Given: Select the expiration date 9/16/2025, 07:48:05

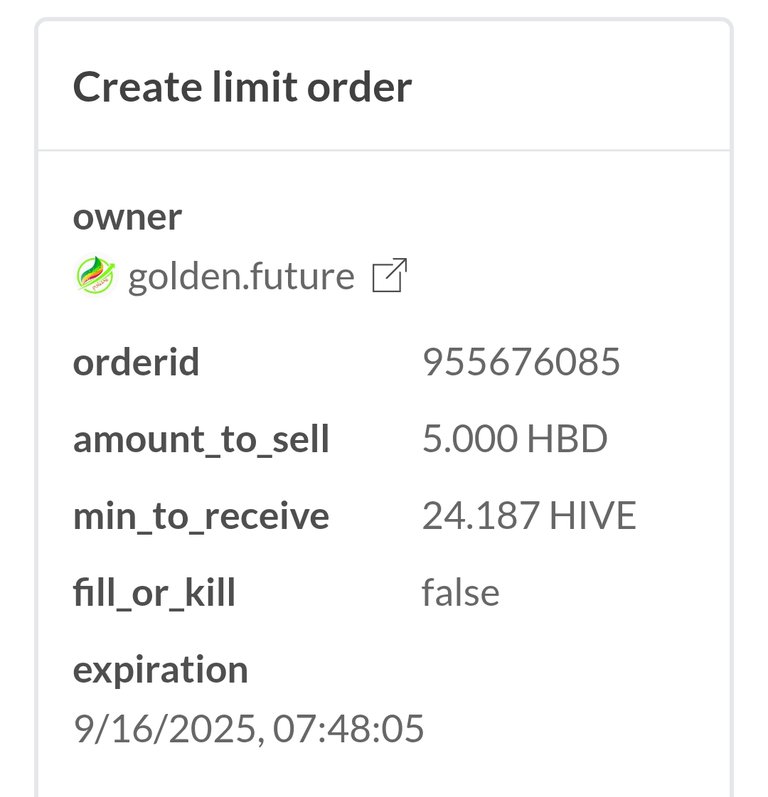Looking at the screenshot, I should pyautogui.click(x=249, y=729).
